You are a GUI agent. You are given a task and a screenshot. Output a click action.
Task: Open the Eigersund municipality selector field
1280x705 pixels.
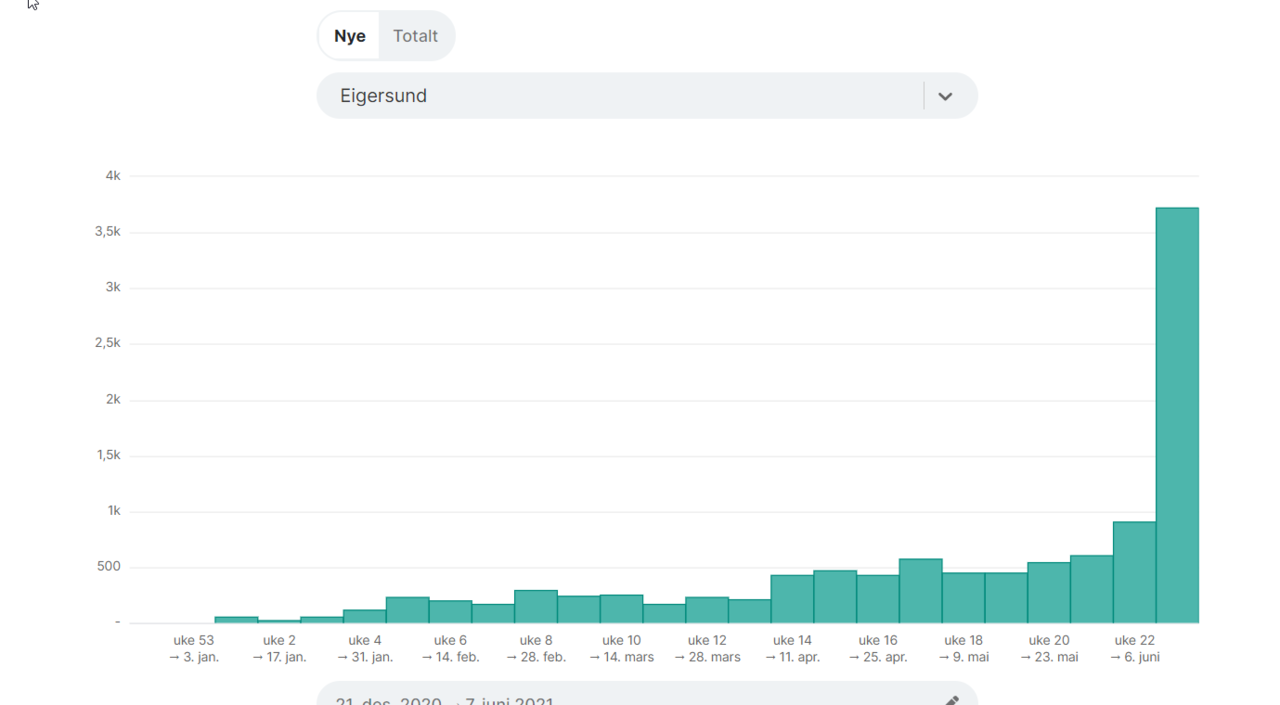pos(647,96)
